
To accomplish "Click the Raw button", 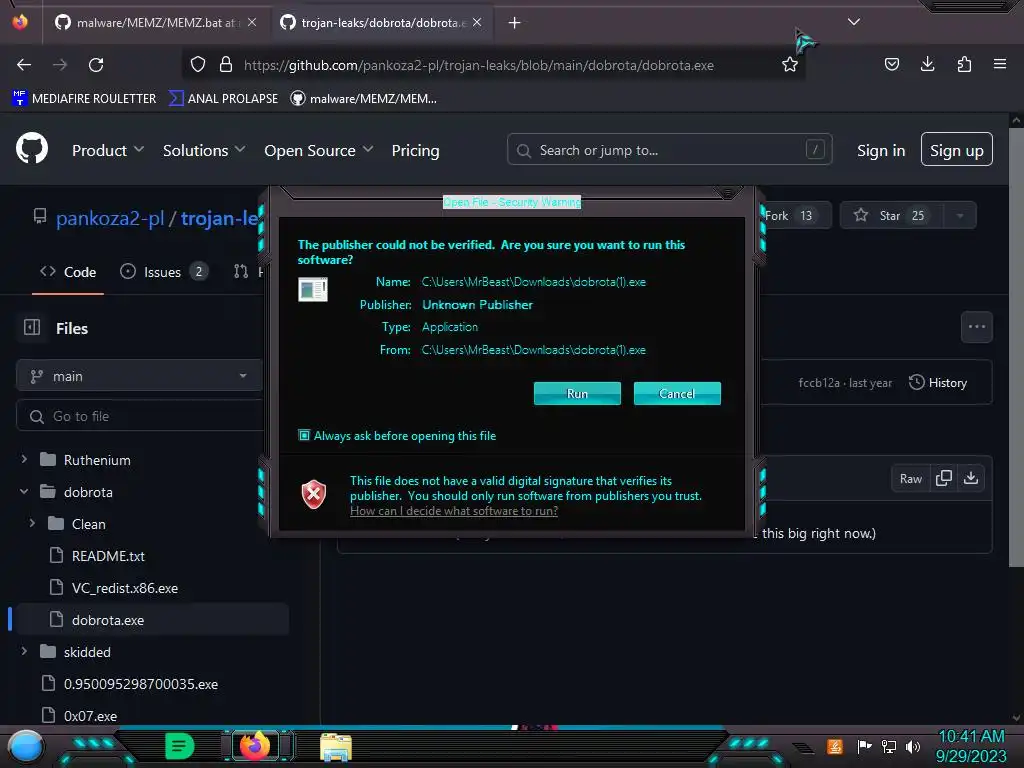I will 910,479.
